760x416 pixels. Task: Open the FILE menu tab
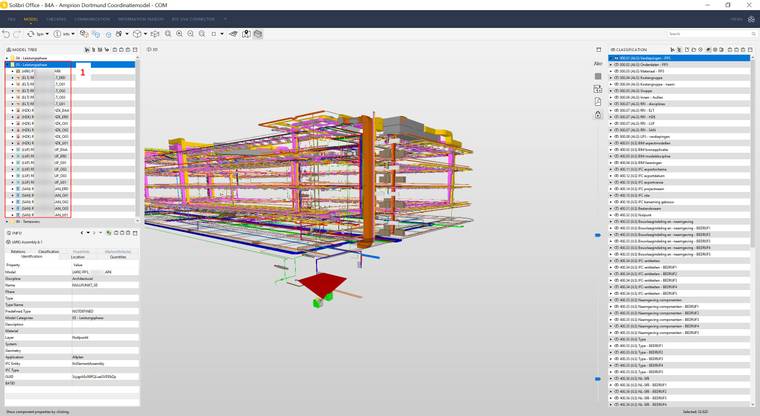(x=12, y=19)
